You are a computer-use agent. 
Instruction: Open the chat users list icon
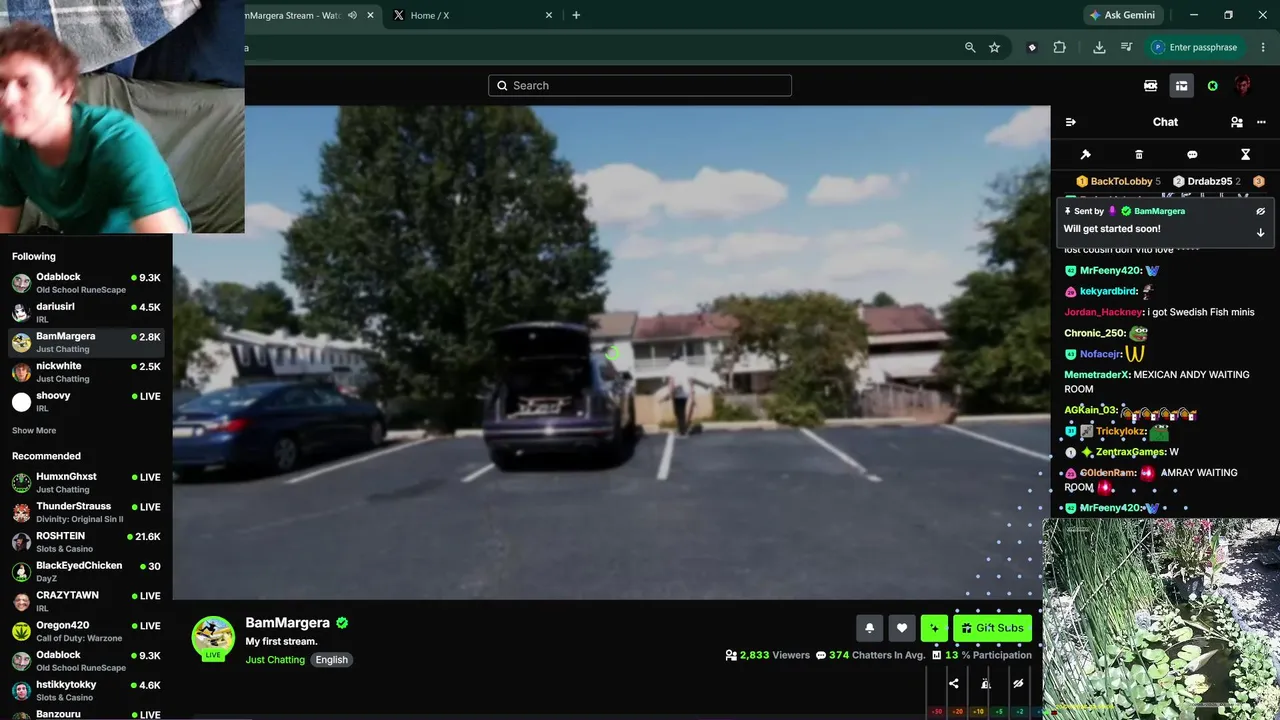(x=1237, y=122)
